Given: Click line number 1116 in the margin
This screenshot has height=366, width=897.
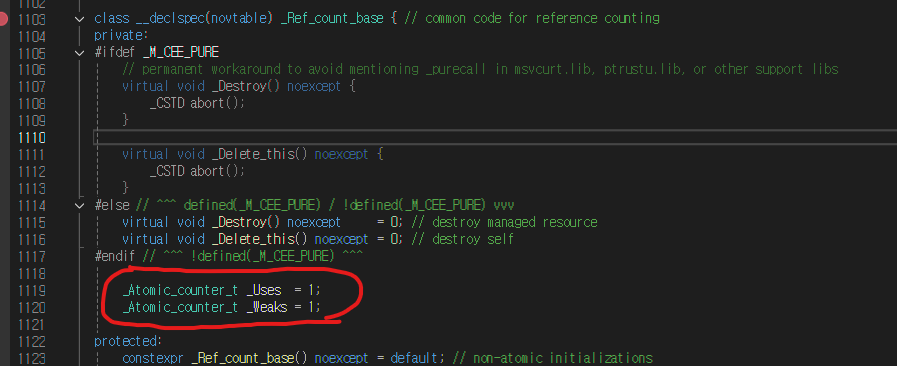Looking at the screenshot, I should pos(31,239).
